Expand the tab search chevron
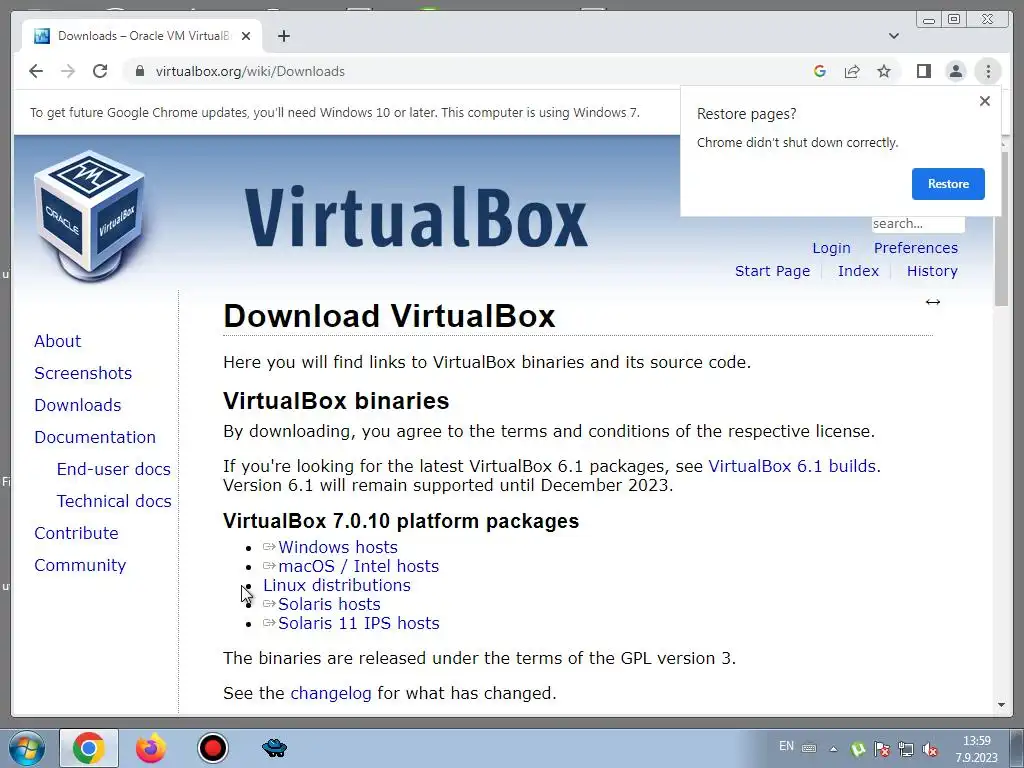Image resolution: width=1024 pixels, height=768 pixels. click(x=894, y=36)
